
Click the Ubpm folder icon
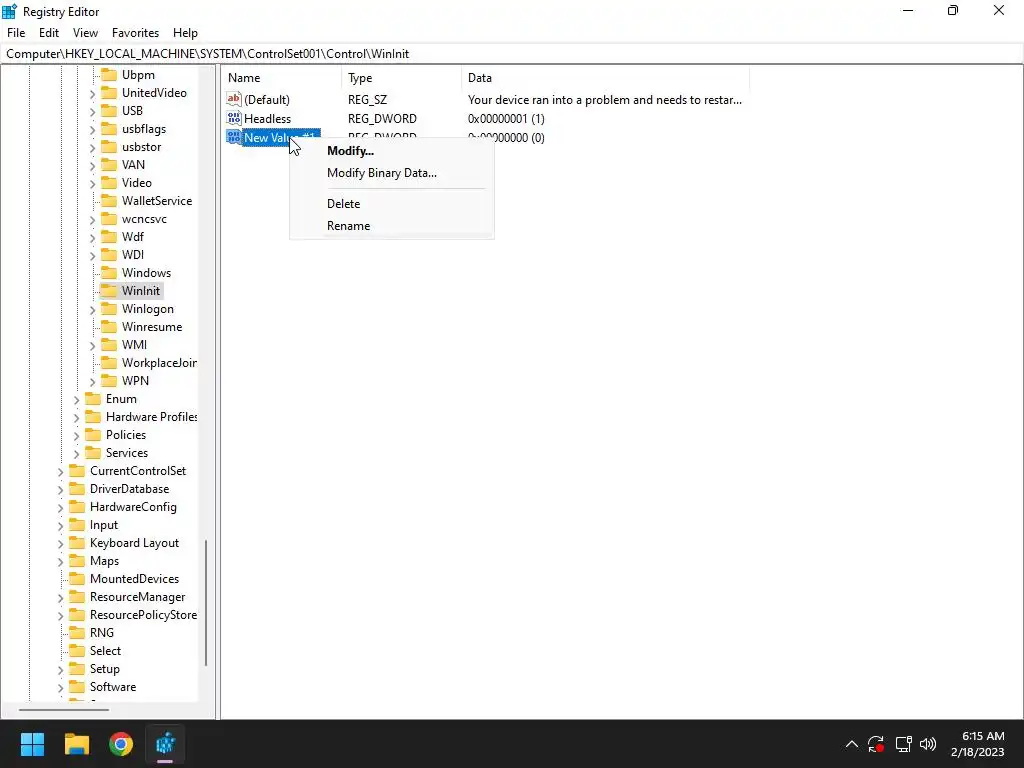tap(109, 74)
